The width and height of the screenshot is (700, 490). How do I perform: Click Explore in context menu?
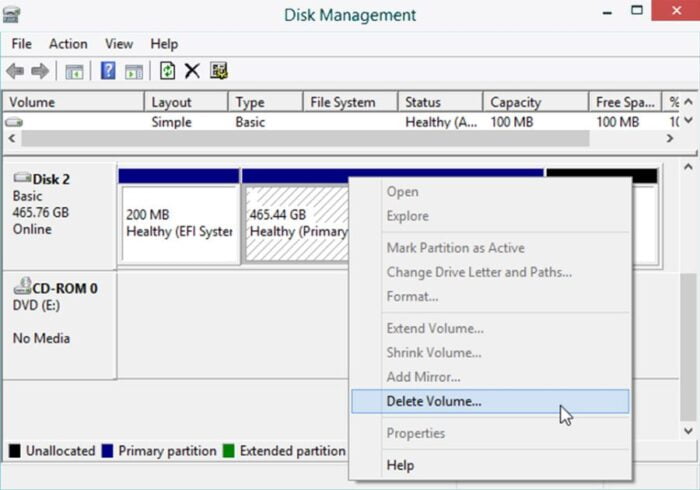click(490, 216)
